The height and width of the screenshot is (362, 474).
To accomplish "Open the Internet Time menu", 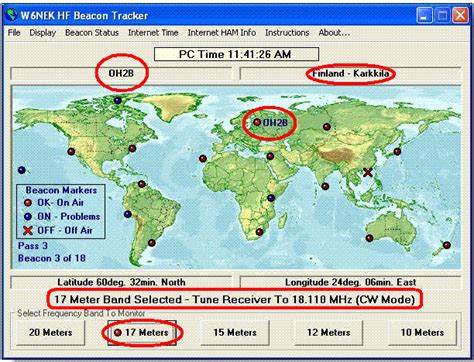I will (153, 33).
